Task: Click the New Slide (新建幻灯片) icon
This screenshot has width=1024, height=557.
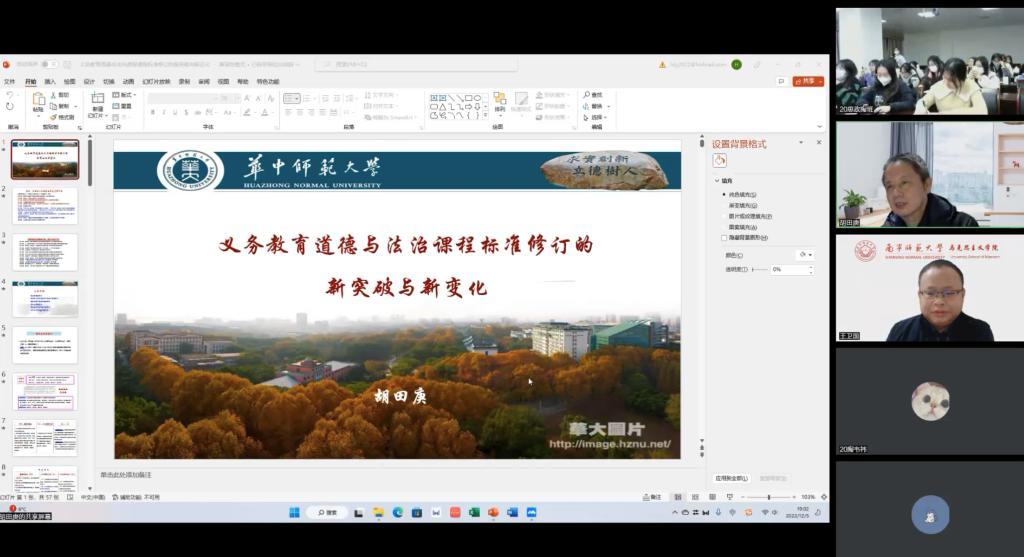Action: 97,99
